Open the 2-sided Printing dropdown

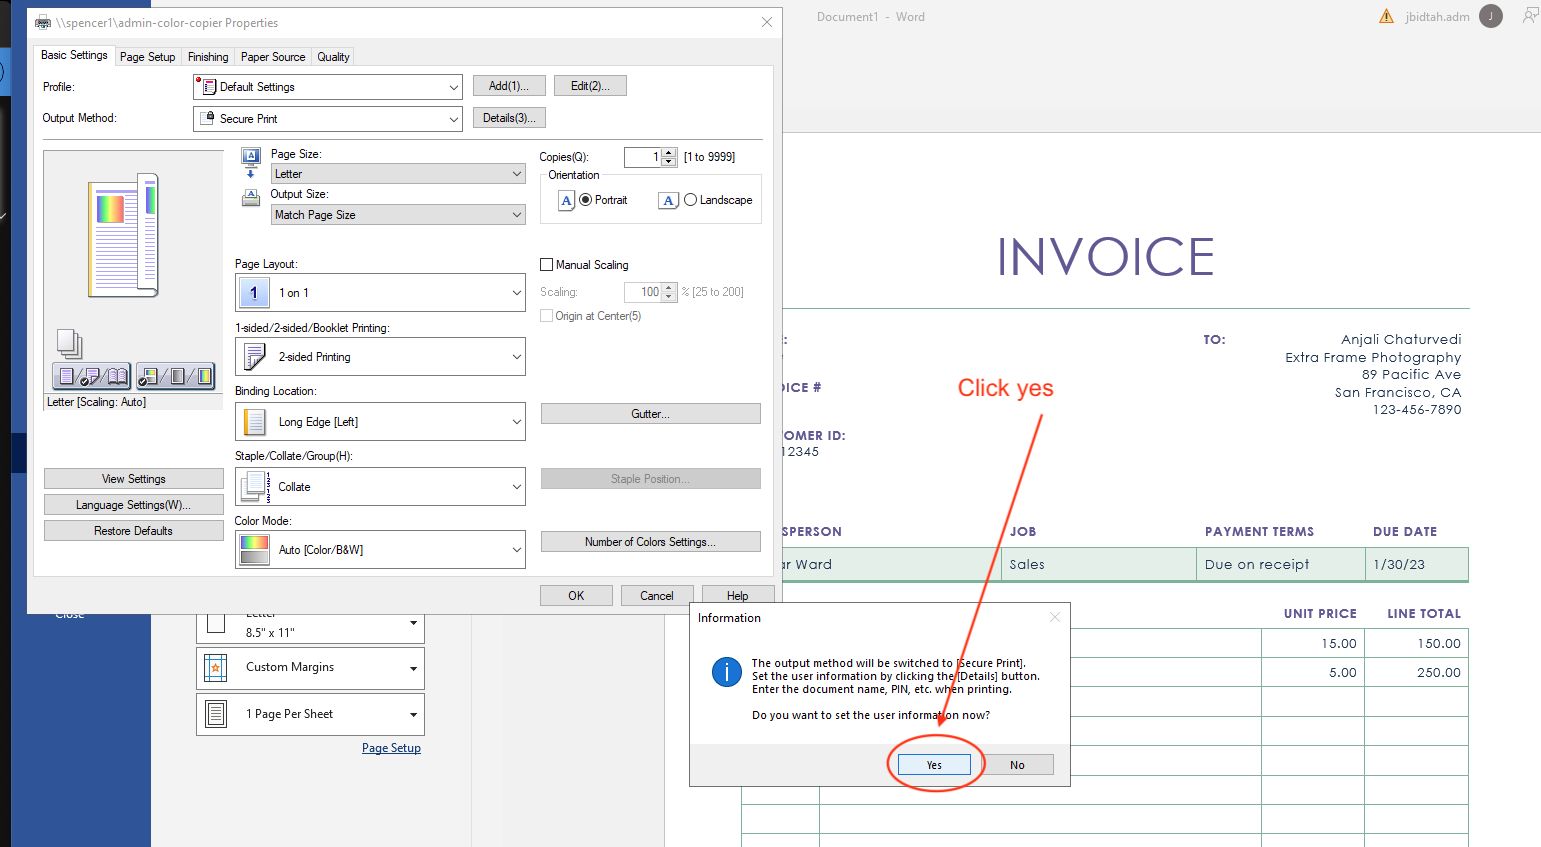[380, 357]
